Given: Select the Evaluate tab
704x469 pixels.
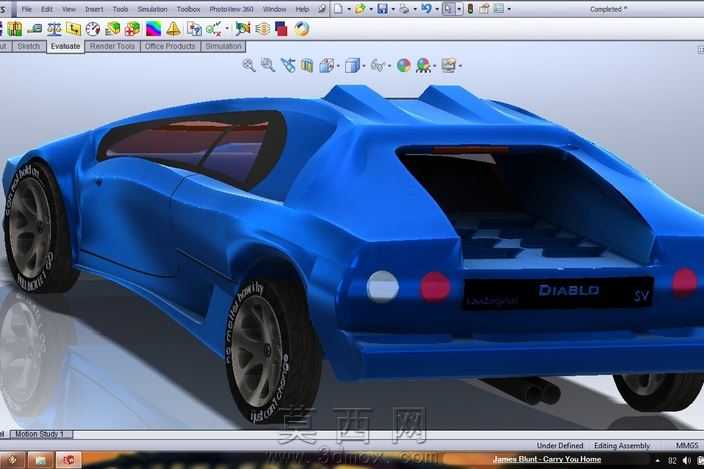Looking at the screenshot, I should tap(66, 46).
